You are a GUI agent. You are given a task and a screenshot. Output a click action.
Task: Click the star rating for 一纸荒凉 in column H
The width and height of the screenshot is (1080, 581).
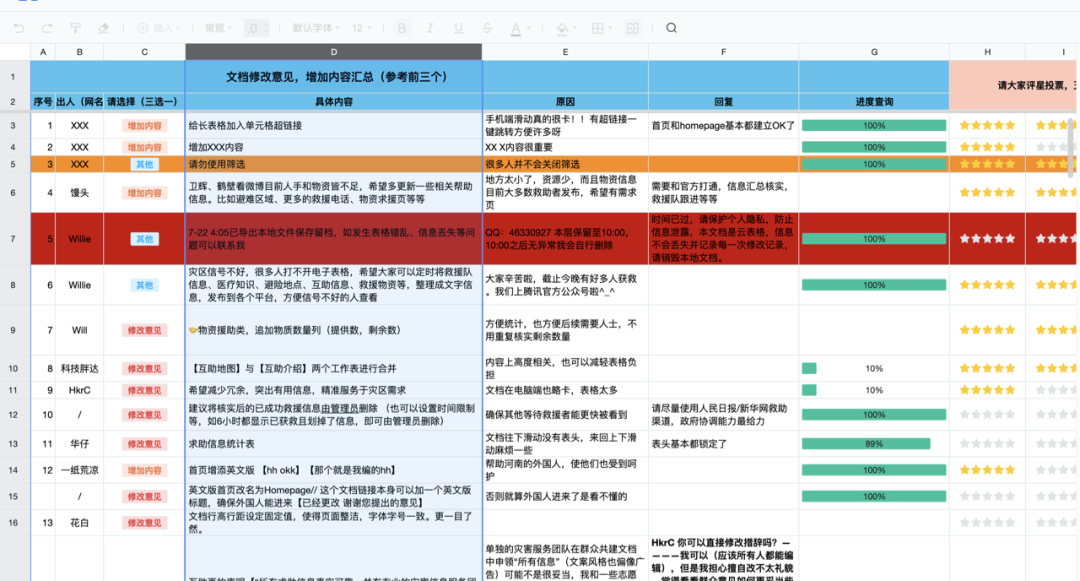987,470
